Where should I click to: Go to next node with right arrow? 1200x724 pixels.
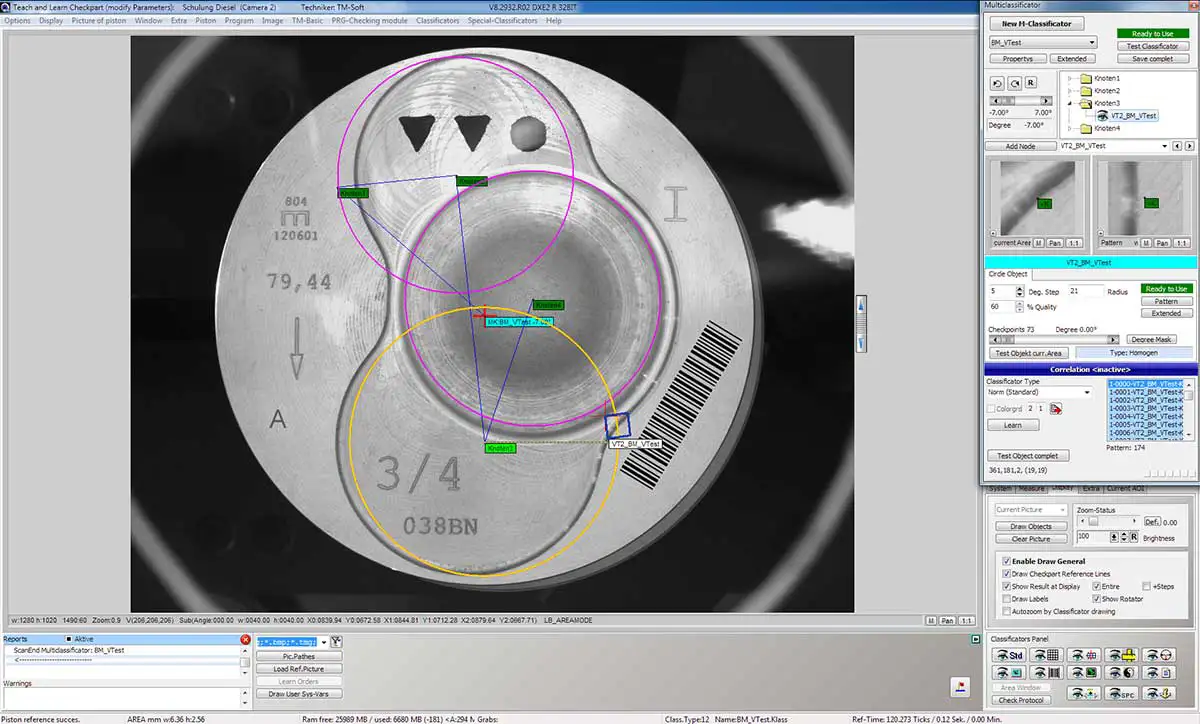(x=1190, y=146)
